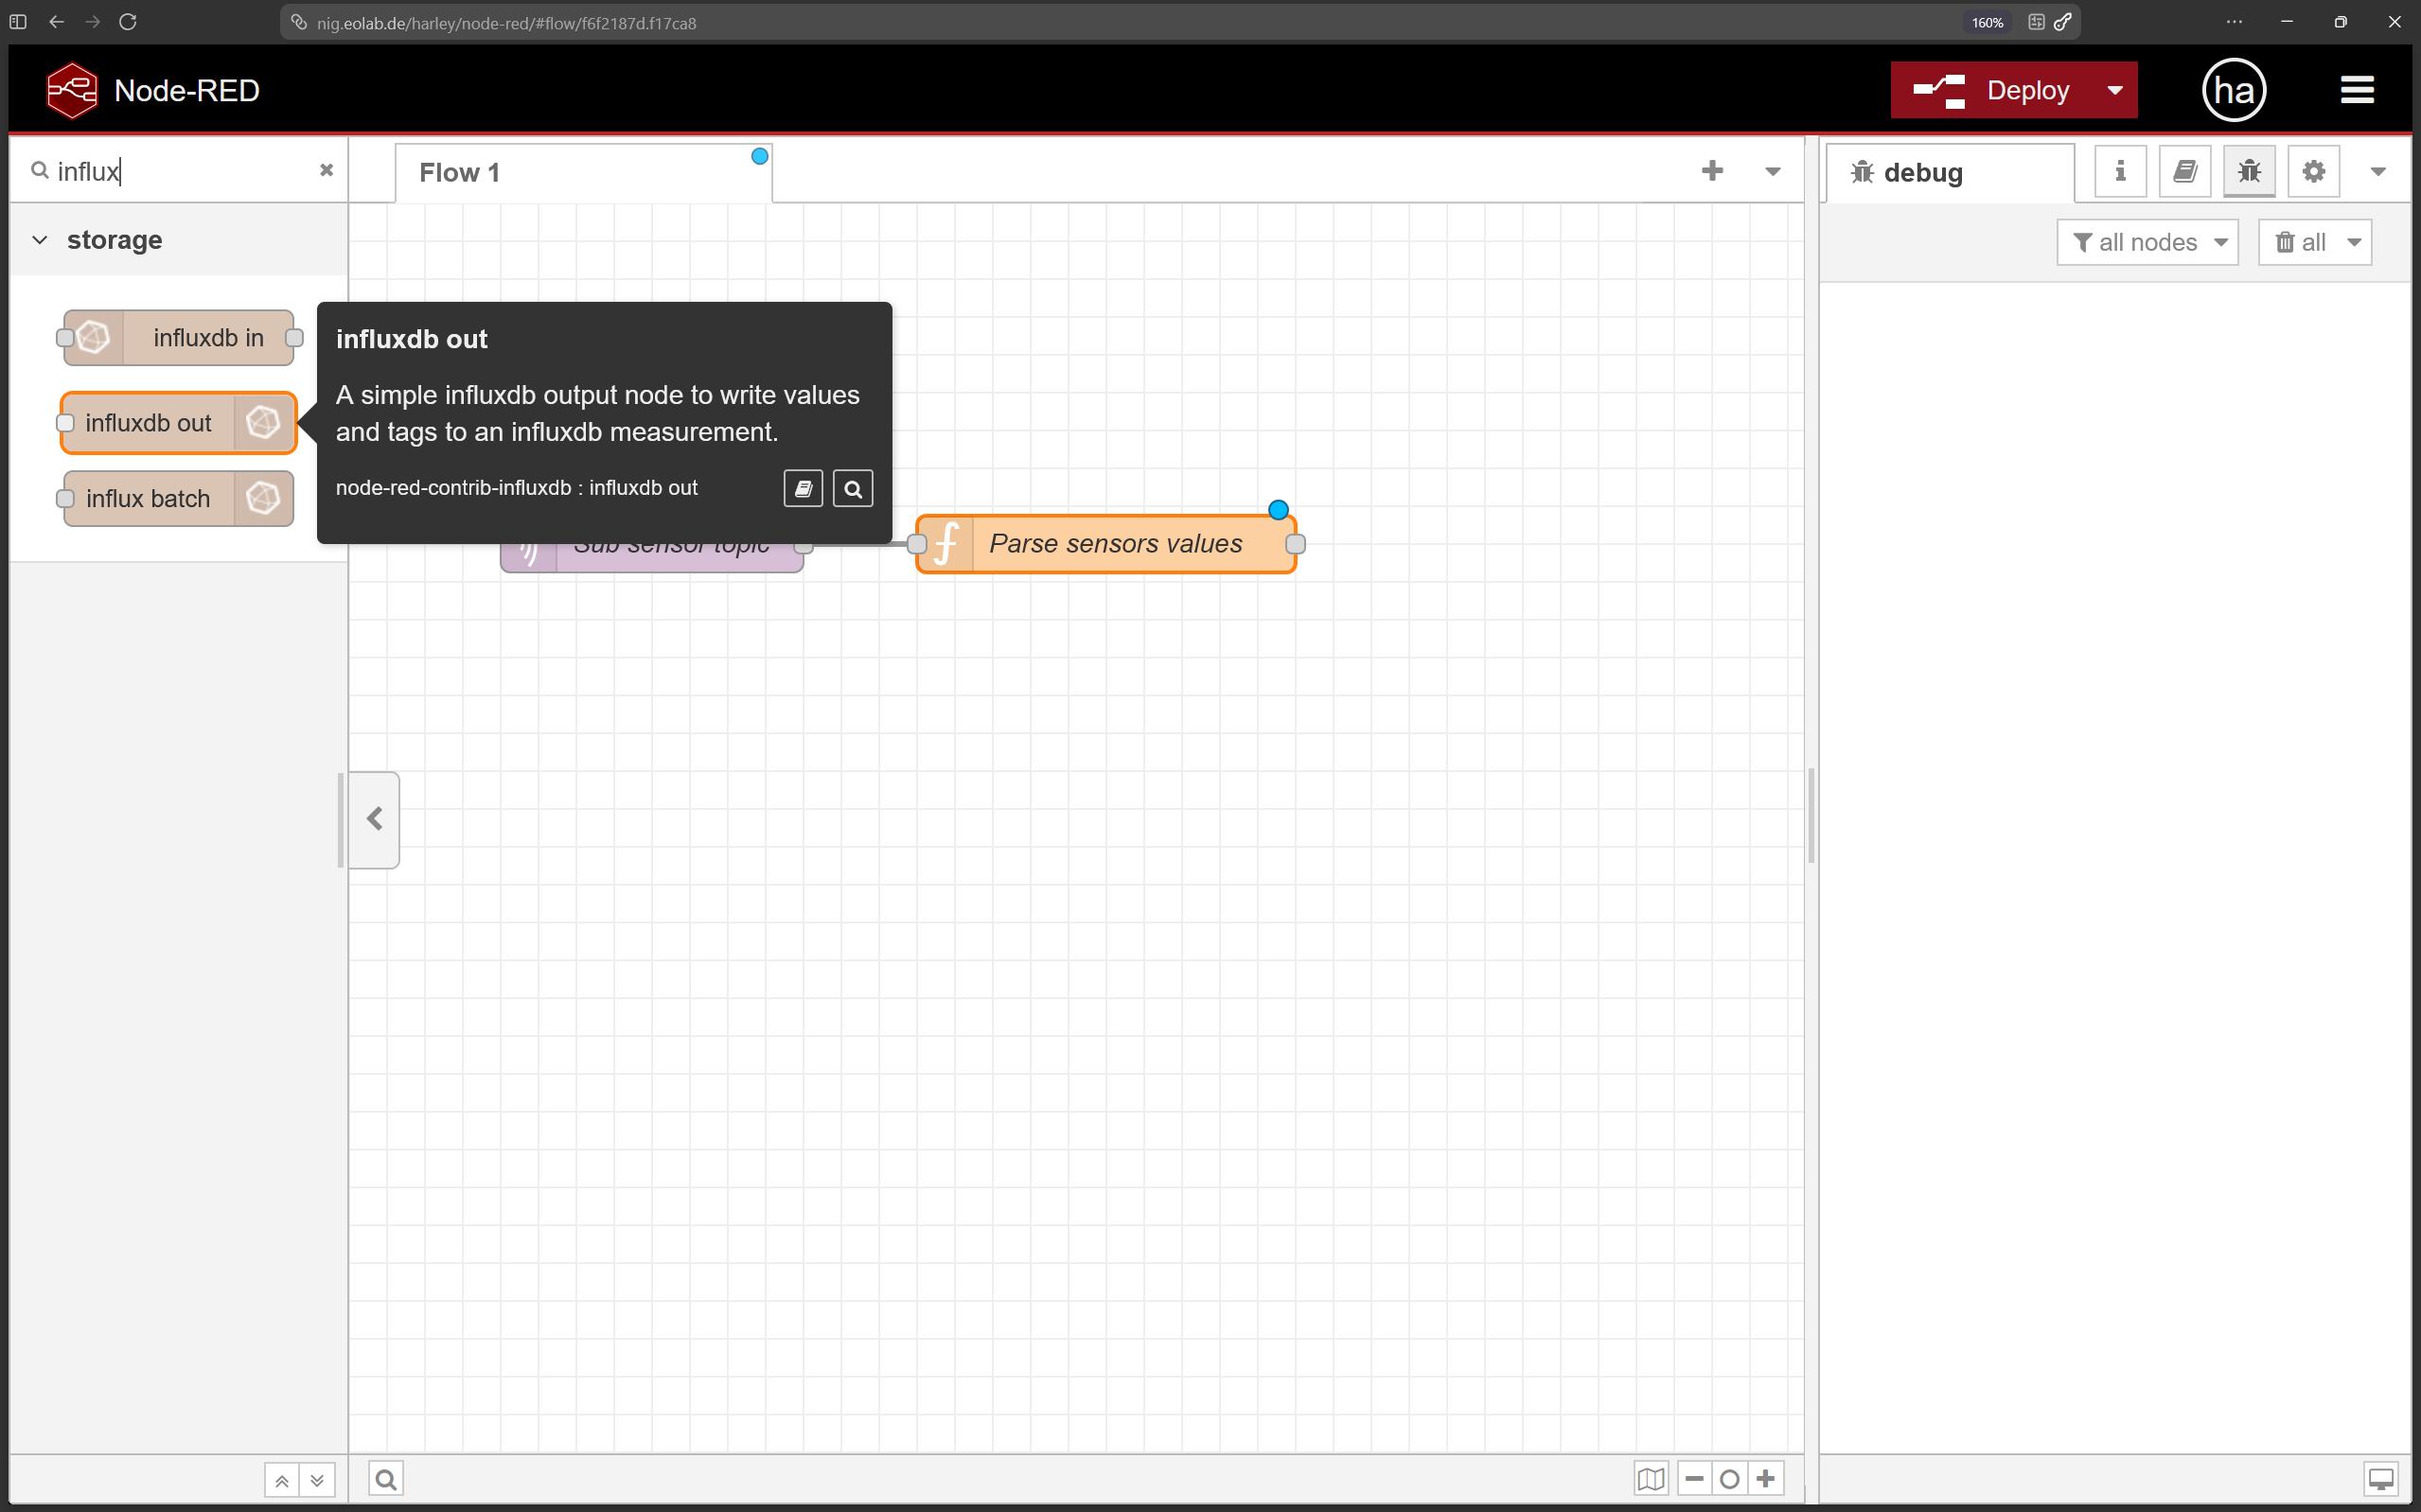Clear the palette search filter
2421x1512 pixels.
click(326, 170)
